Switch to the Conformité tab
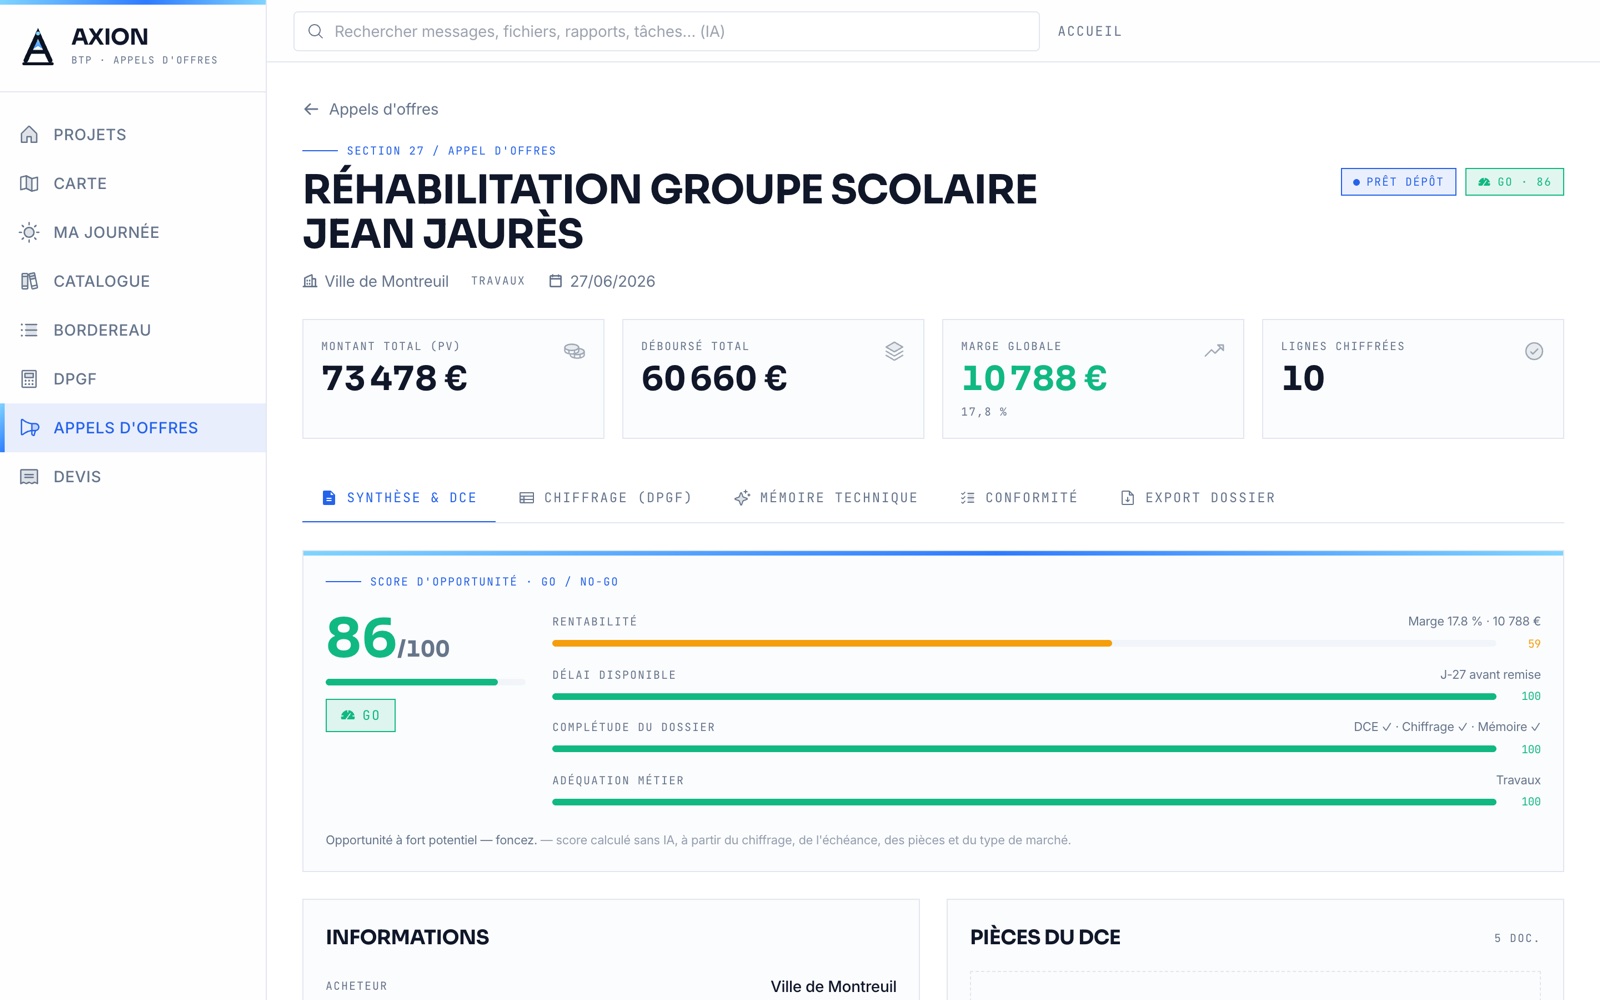 [1018, 497]
